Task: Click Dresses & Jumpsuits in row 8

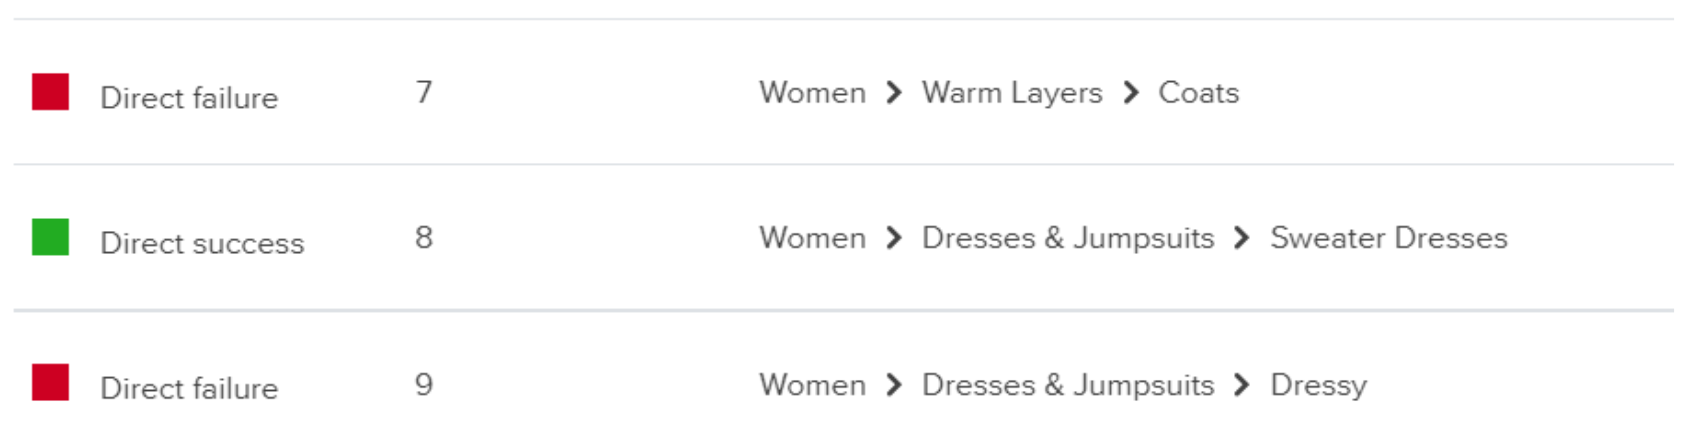Action: click(x=1068, y=238)
